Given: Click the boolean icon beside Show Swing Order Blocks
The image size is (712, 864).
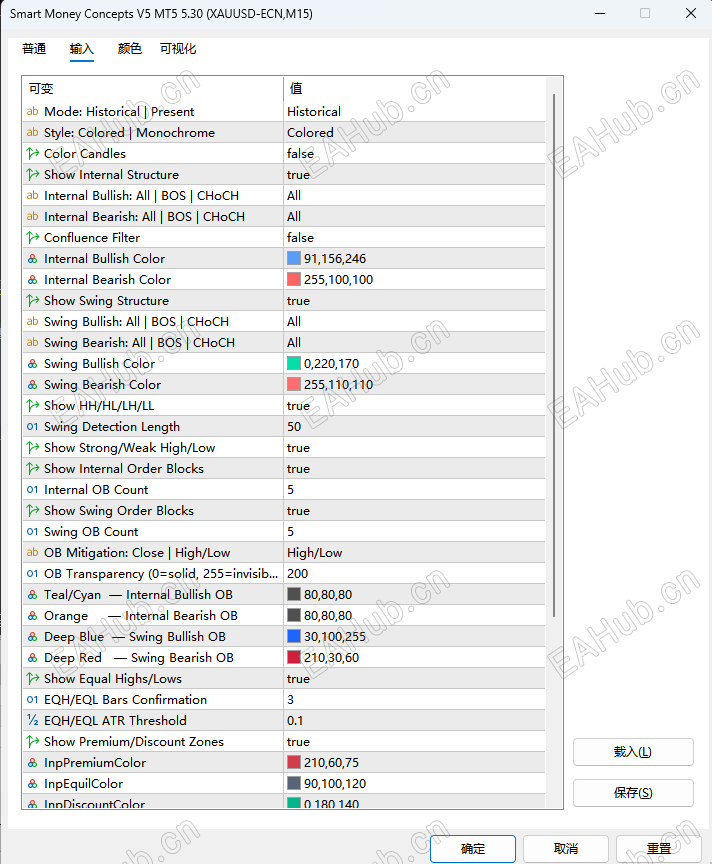Looking at the screenshot, I should point(33,510).
